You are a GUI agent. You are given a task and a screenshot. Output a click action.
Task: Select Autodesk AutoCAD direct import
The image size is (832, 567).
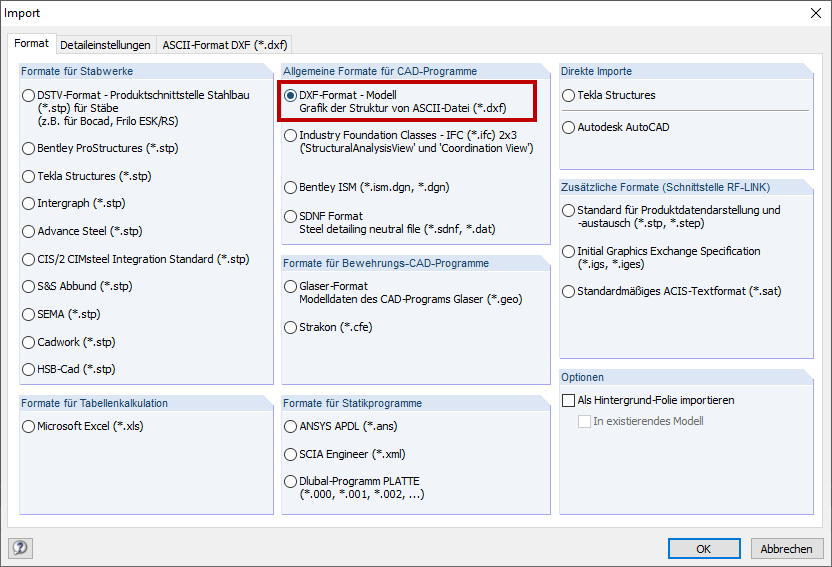569,128
